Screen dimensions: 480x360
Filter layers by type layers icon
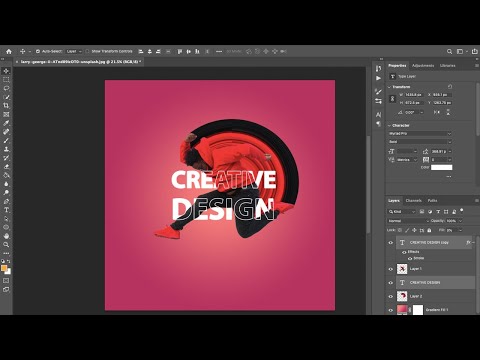click(438, 212)
